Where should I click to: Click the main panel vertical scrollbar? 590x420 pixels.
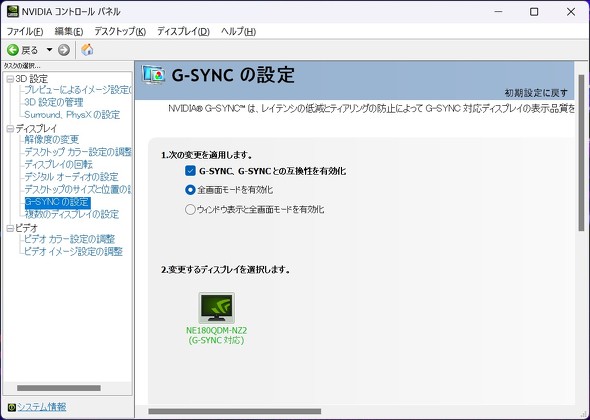coord(581,152)
